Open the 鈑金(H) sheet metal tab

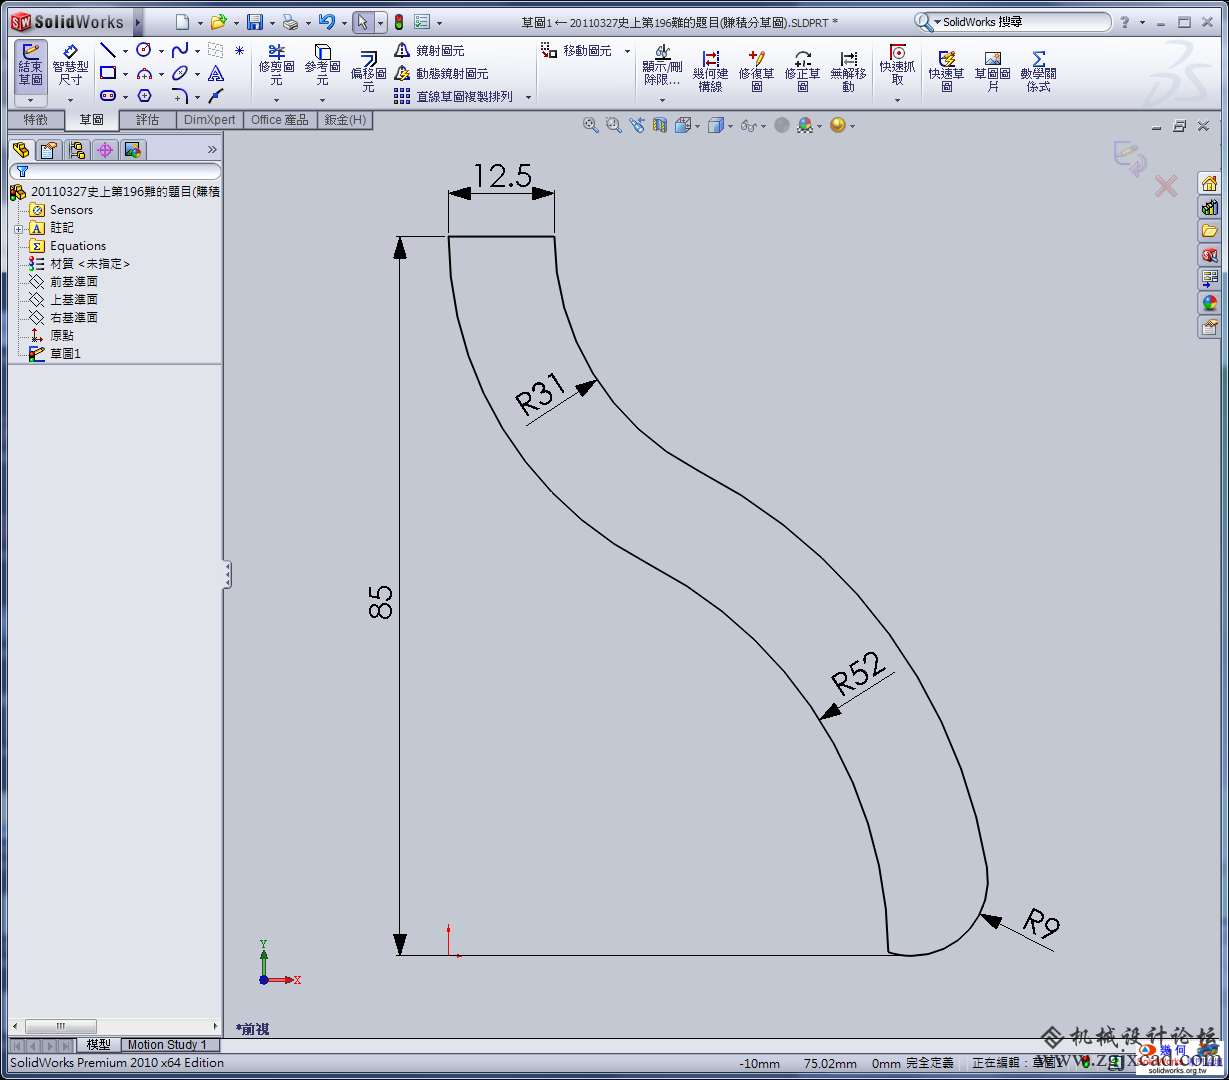[x=345, y=120]
